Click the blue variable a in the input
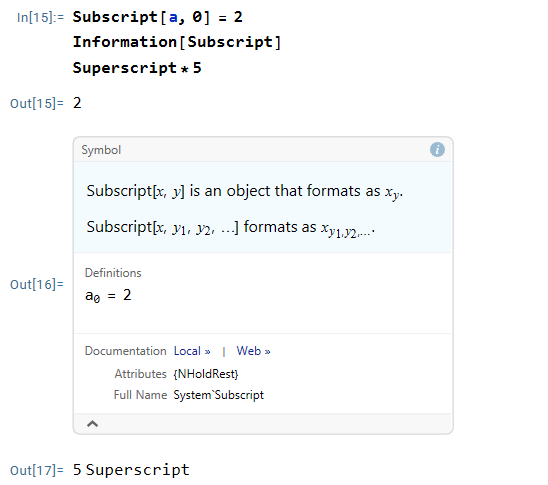Viewport: 548px width, 485px height. click(x=173, y=17)
